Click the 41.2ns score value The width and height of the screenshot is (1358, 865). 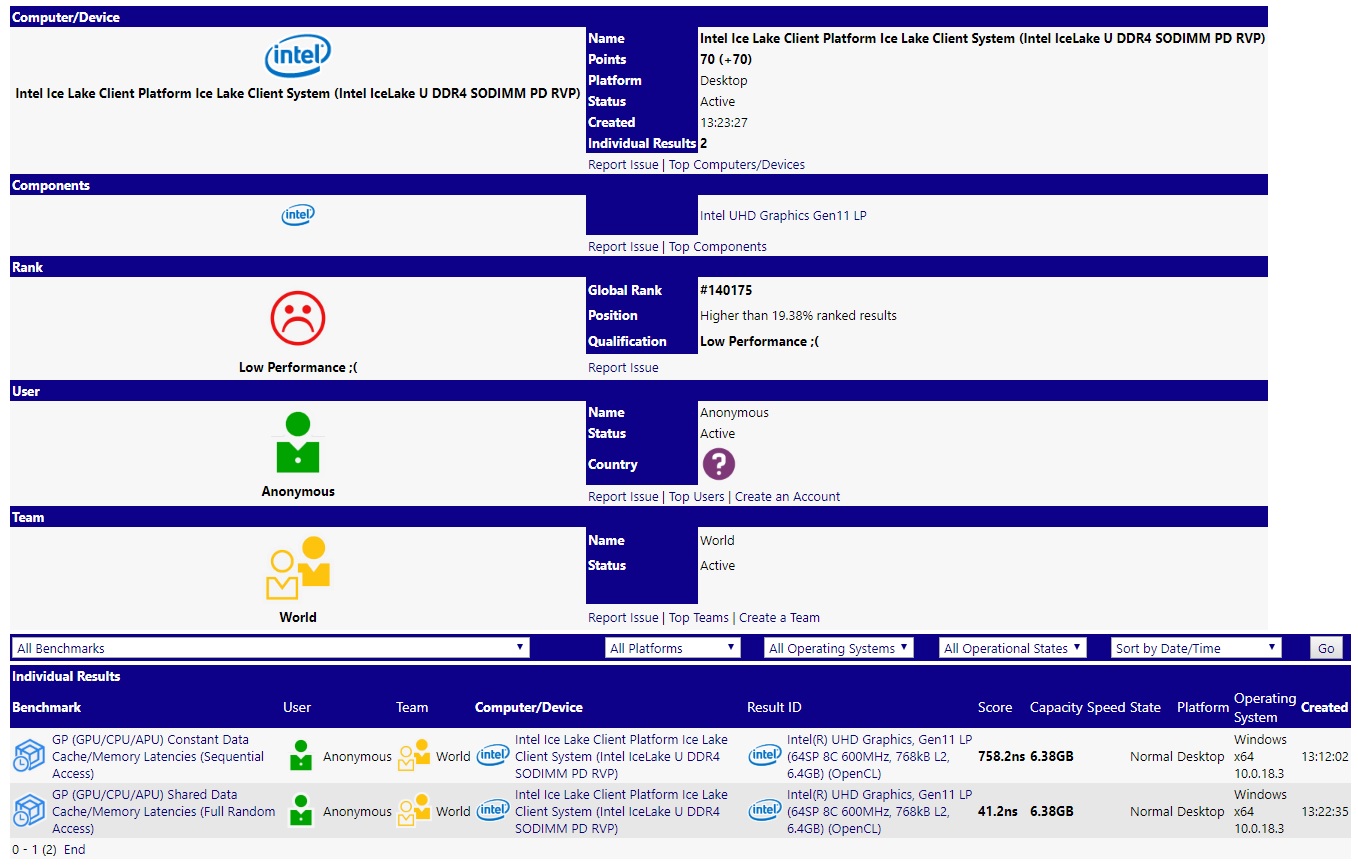click(996, 812)
